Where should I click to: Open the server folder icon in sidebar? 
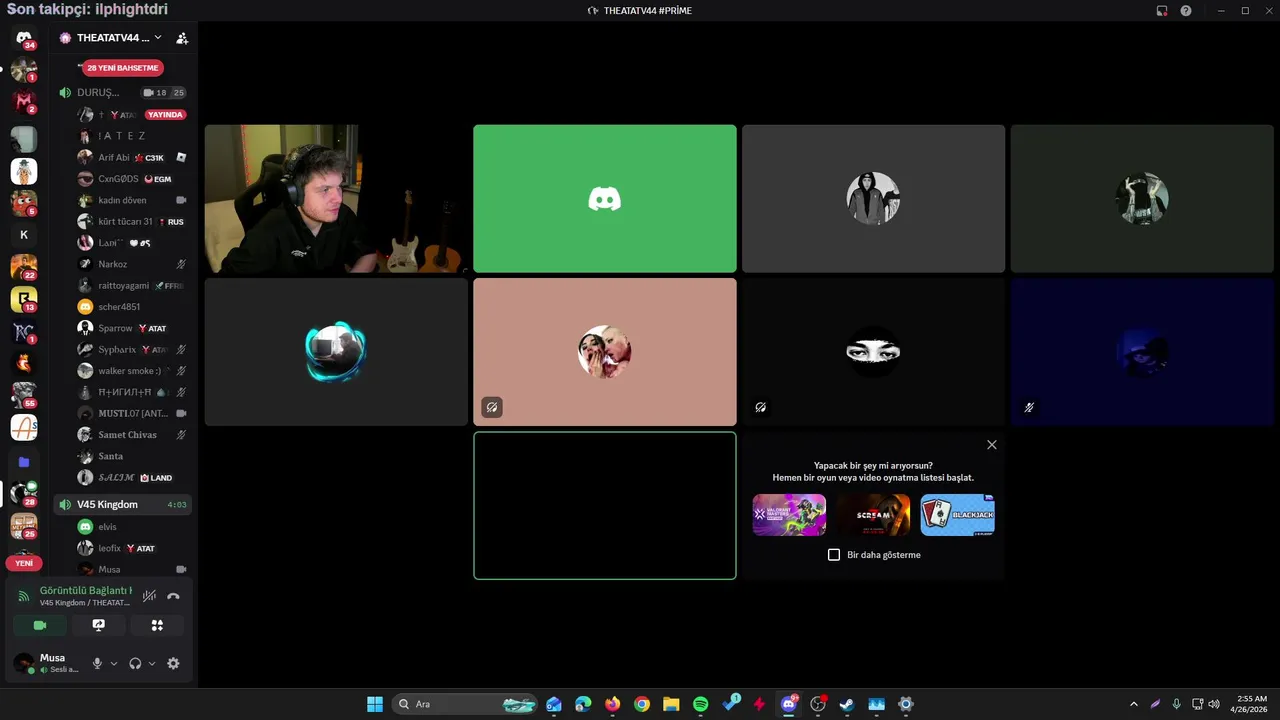point(24,462)
